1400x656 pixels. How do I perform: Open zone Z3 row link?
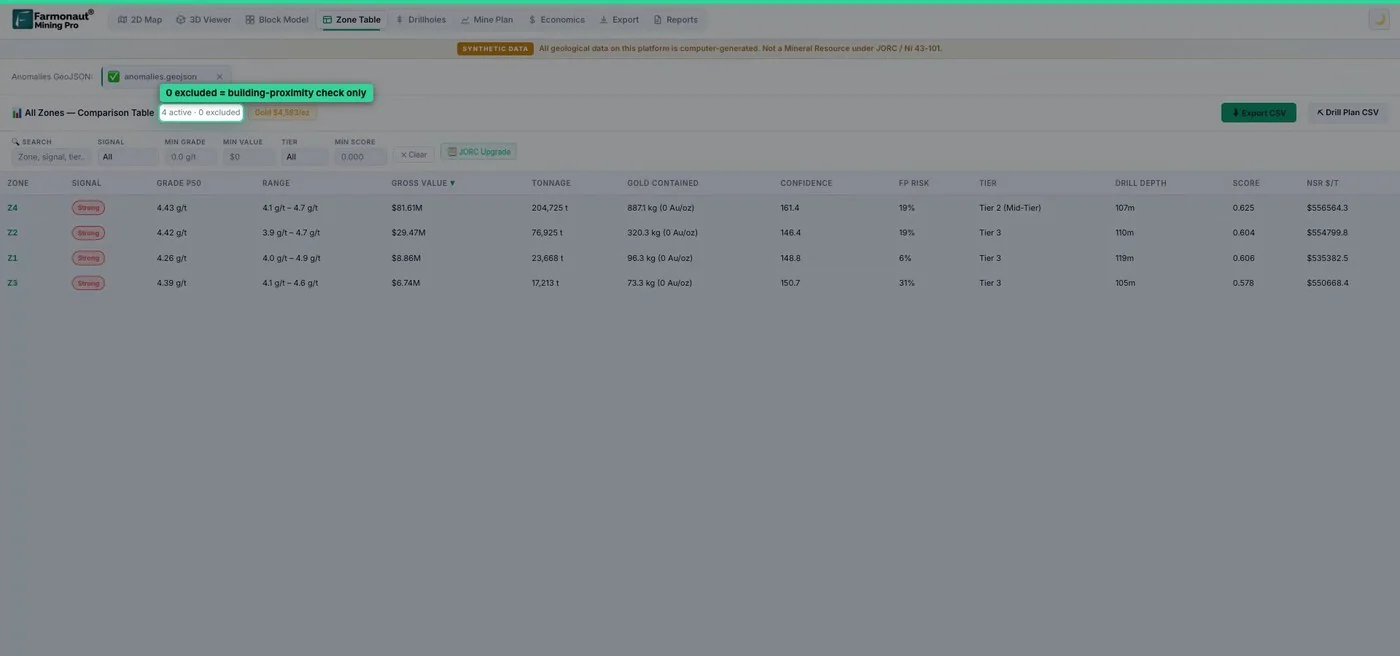[12, 283]
